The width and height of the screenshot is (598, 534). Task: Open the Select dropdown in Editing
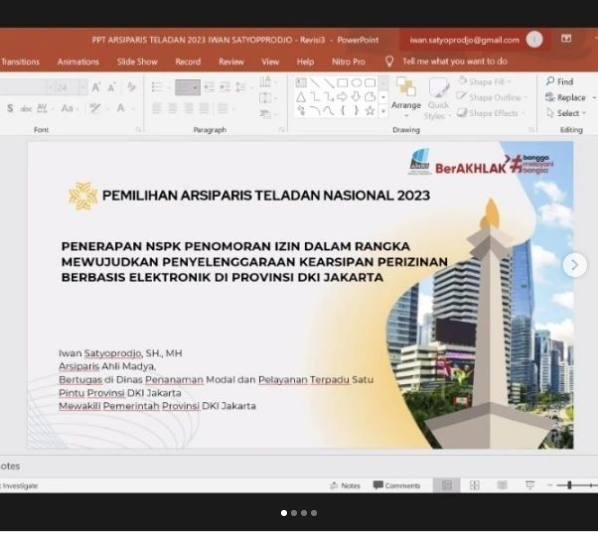click(566, 113)
